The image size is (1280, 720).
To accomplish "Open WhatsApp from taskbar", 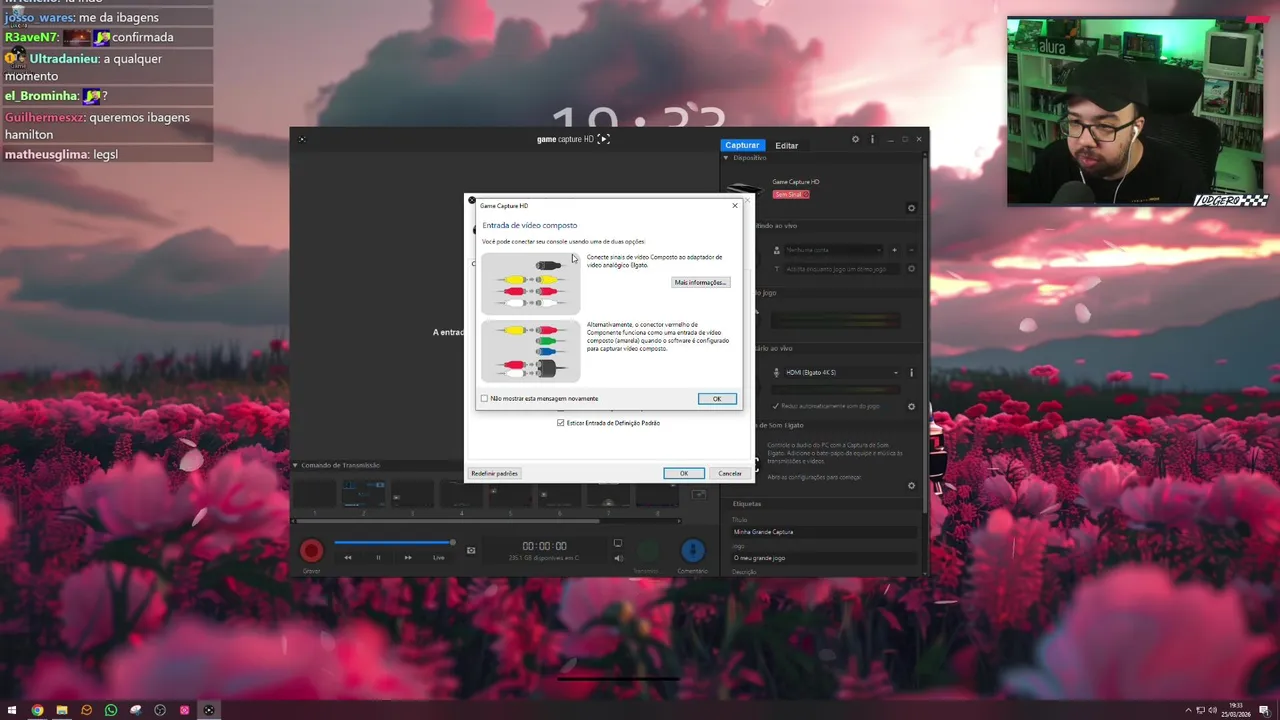I will (x=111, y=710).
